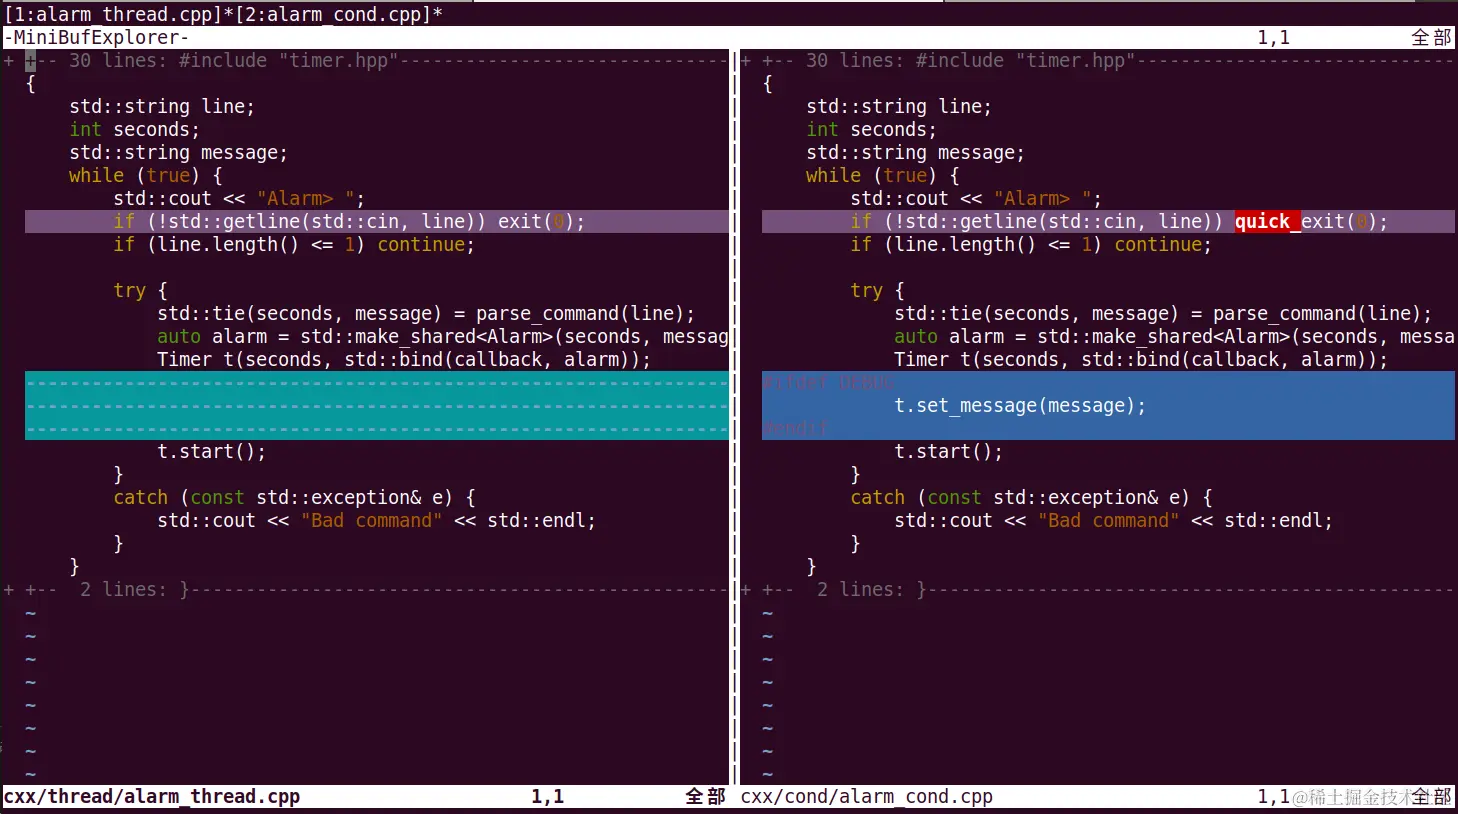Click the t.set_message(message); line

(x=1020, y=405)
